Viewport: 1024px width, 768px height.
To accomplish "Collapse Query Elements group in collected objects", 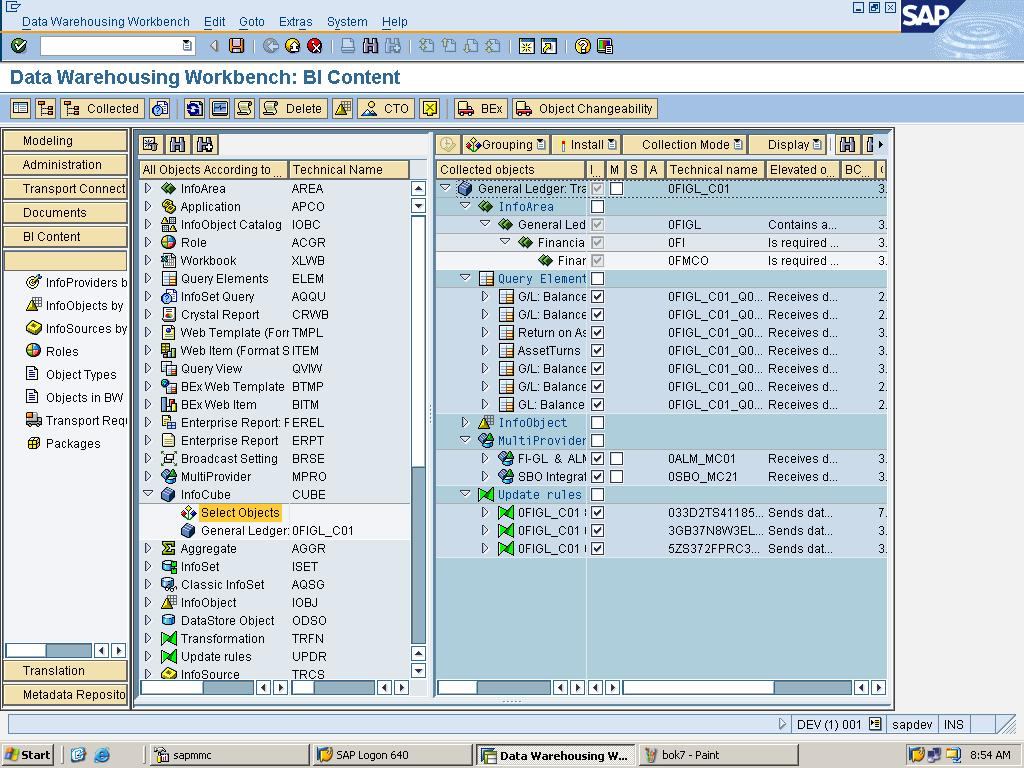I will click(465, 278).
